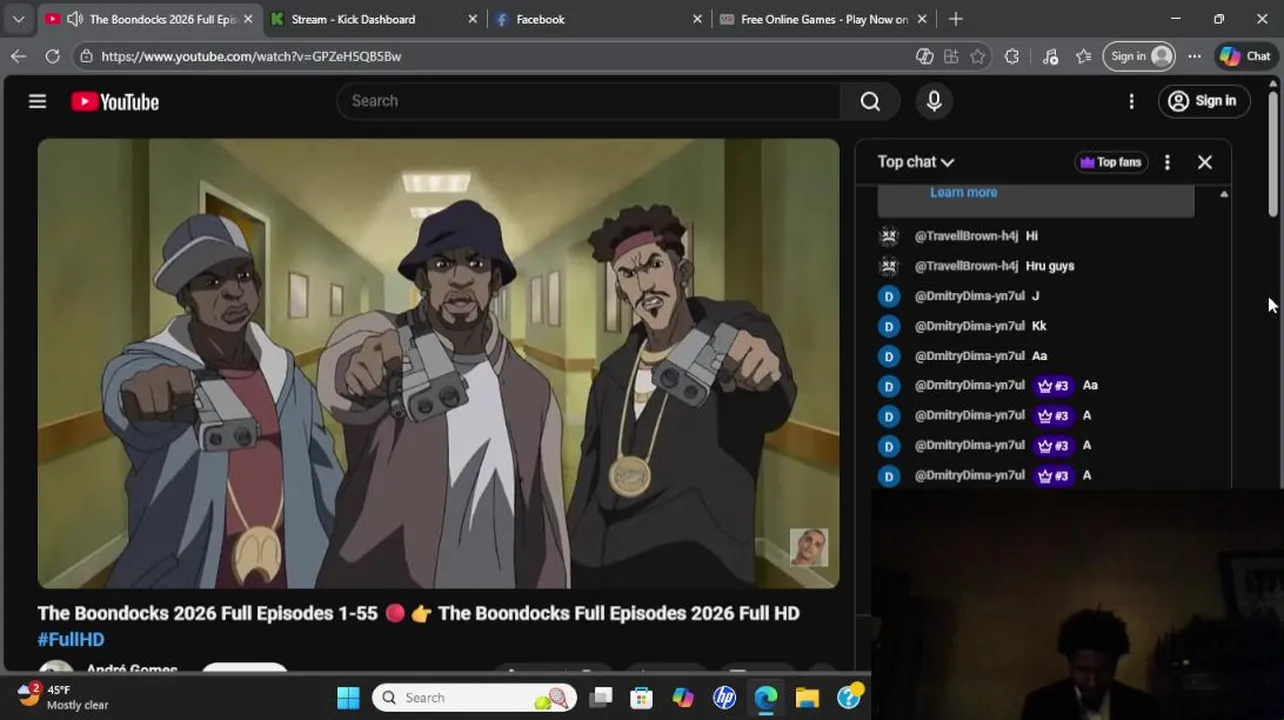Sign in to YouTube
Image resolution: width=1284 pixels, height=720 pixels.
pos(1203,101)
